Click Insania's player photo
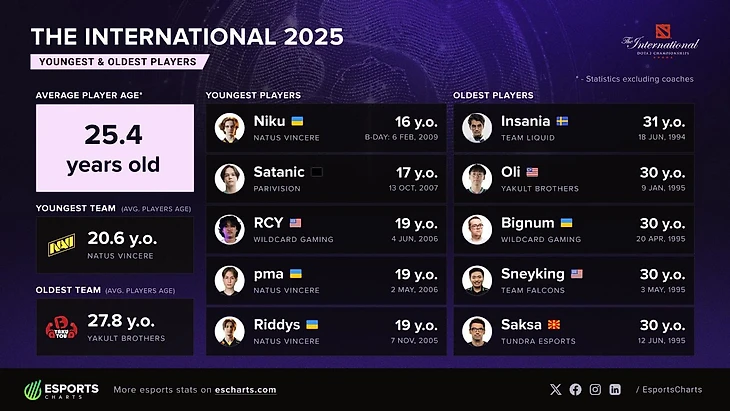The height and width of the screenshot is (411, 730). click(x=477, y=127)
